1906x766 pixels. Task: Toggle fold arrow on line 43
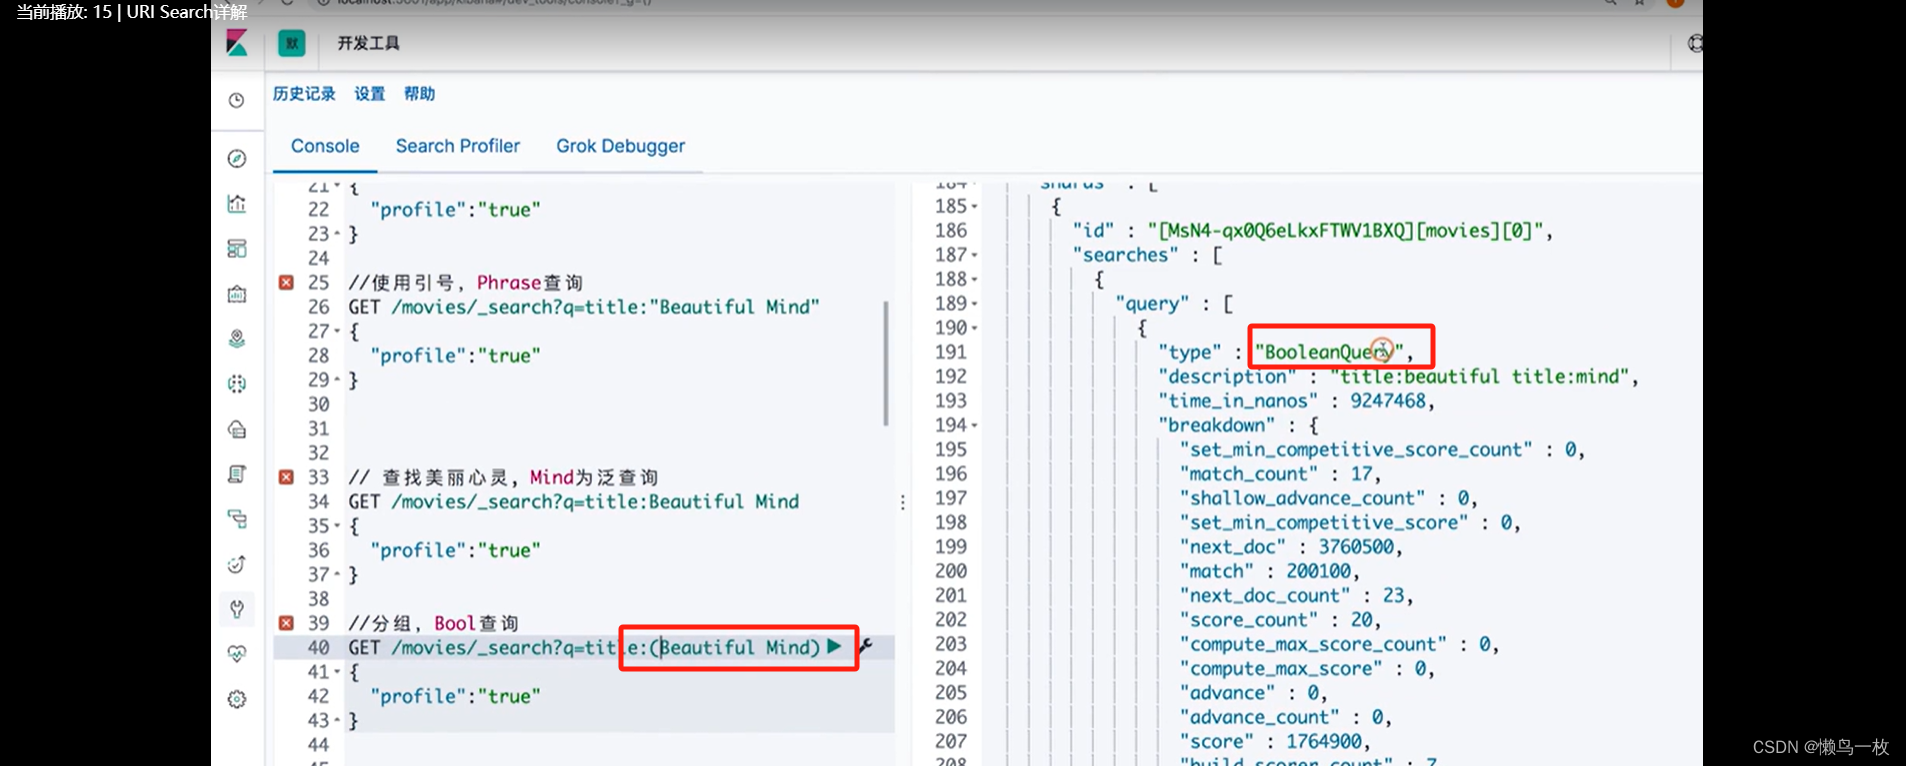point(337,722)
